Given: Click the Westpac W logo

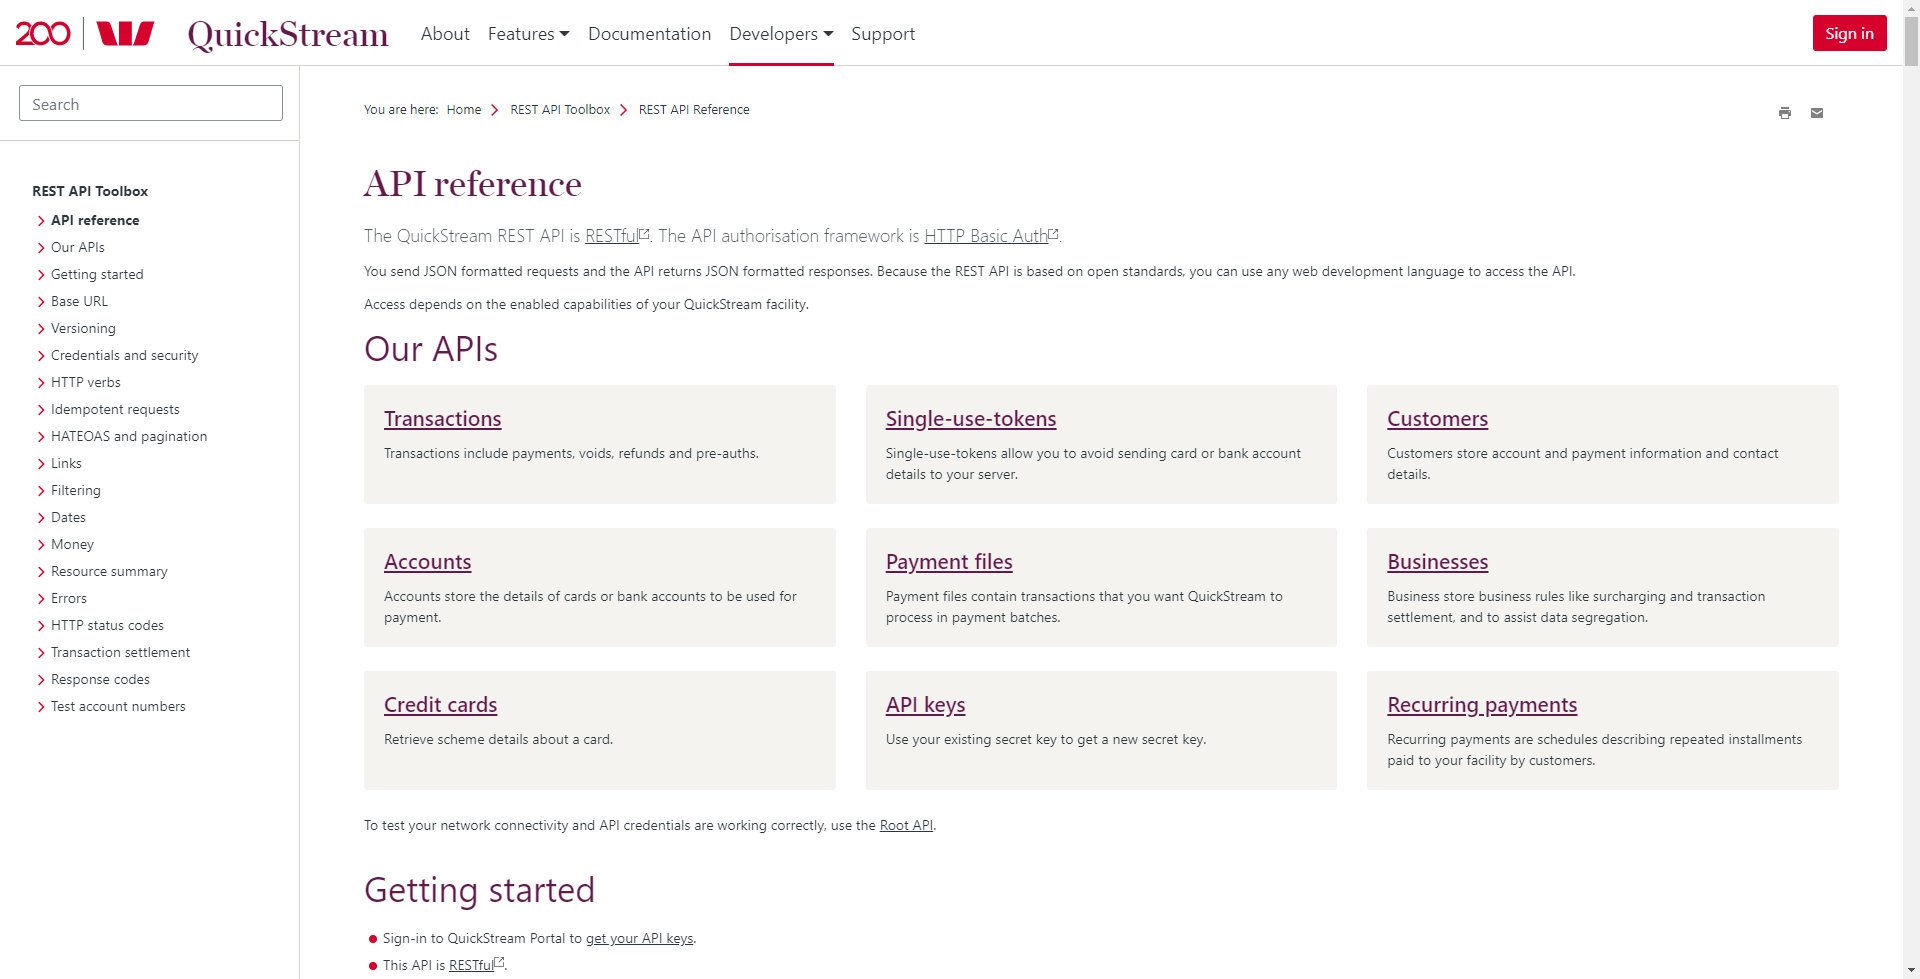Looking at the screenshot, I should point(126,34).
